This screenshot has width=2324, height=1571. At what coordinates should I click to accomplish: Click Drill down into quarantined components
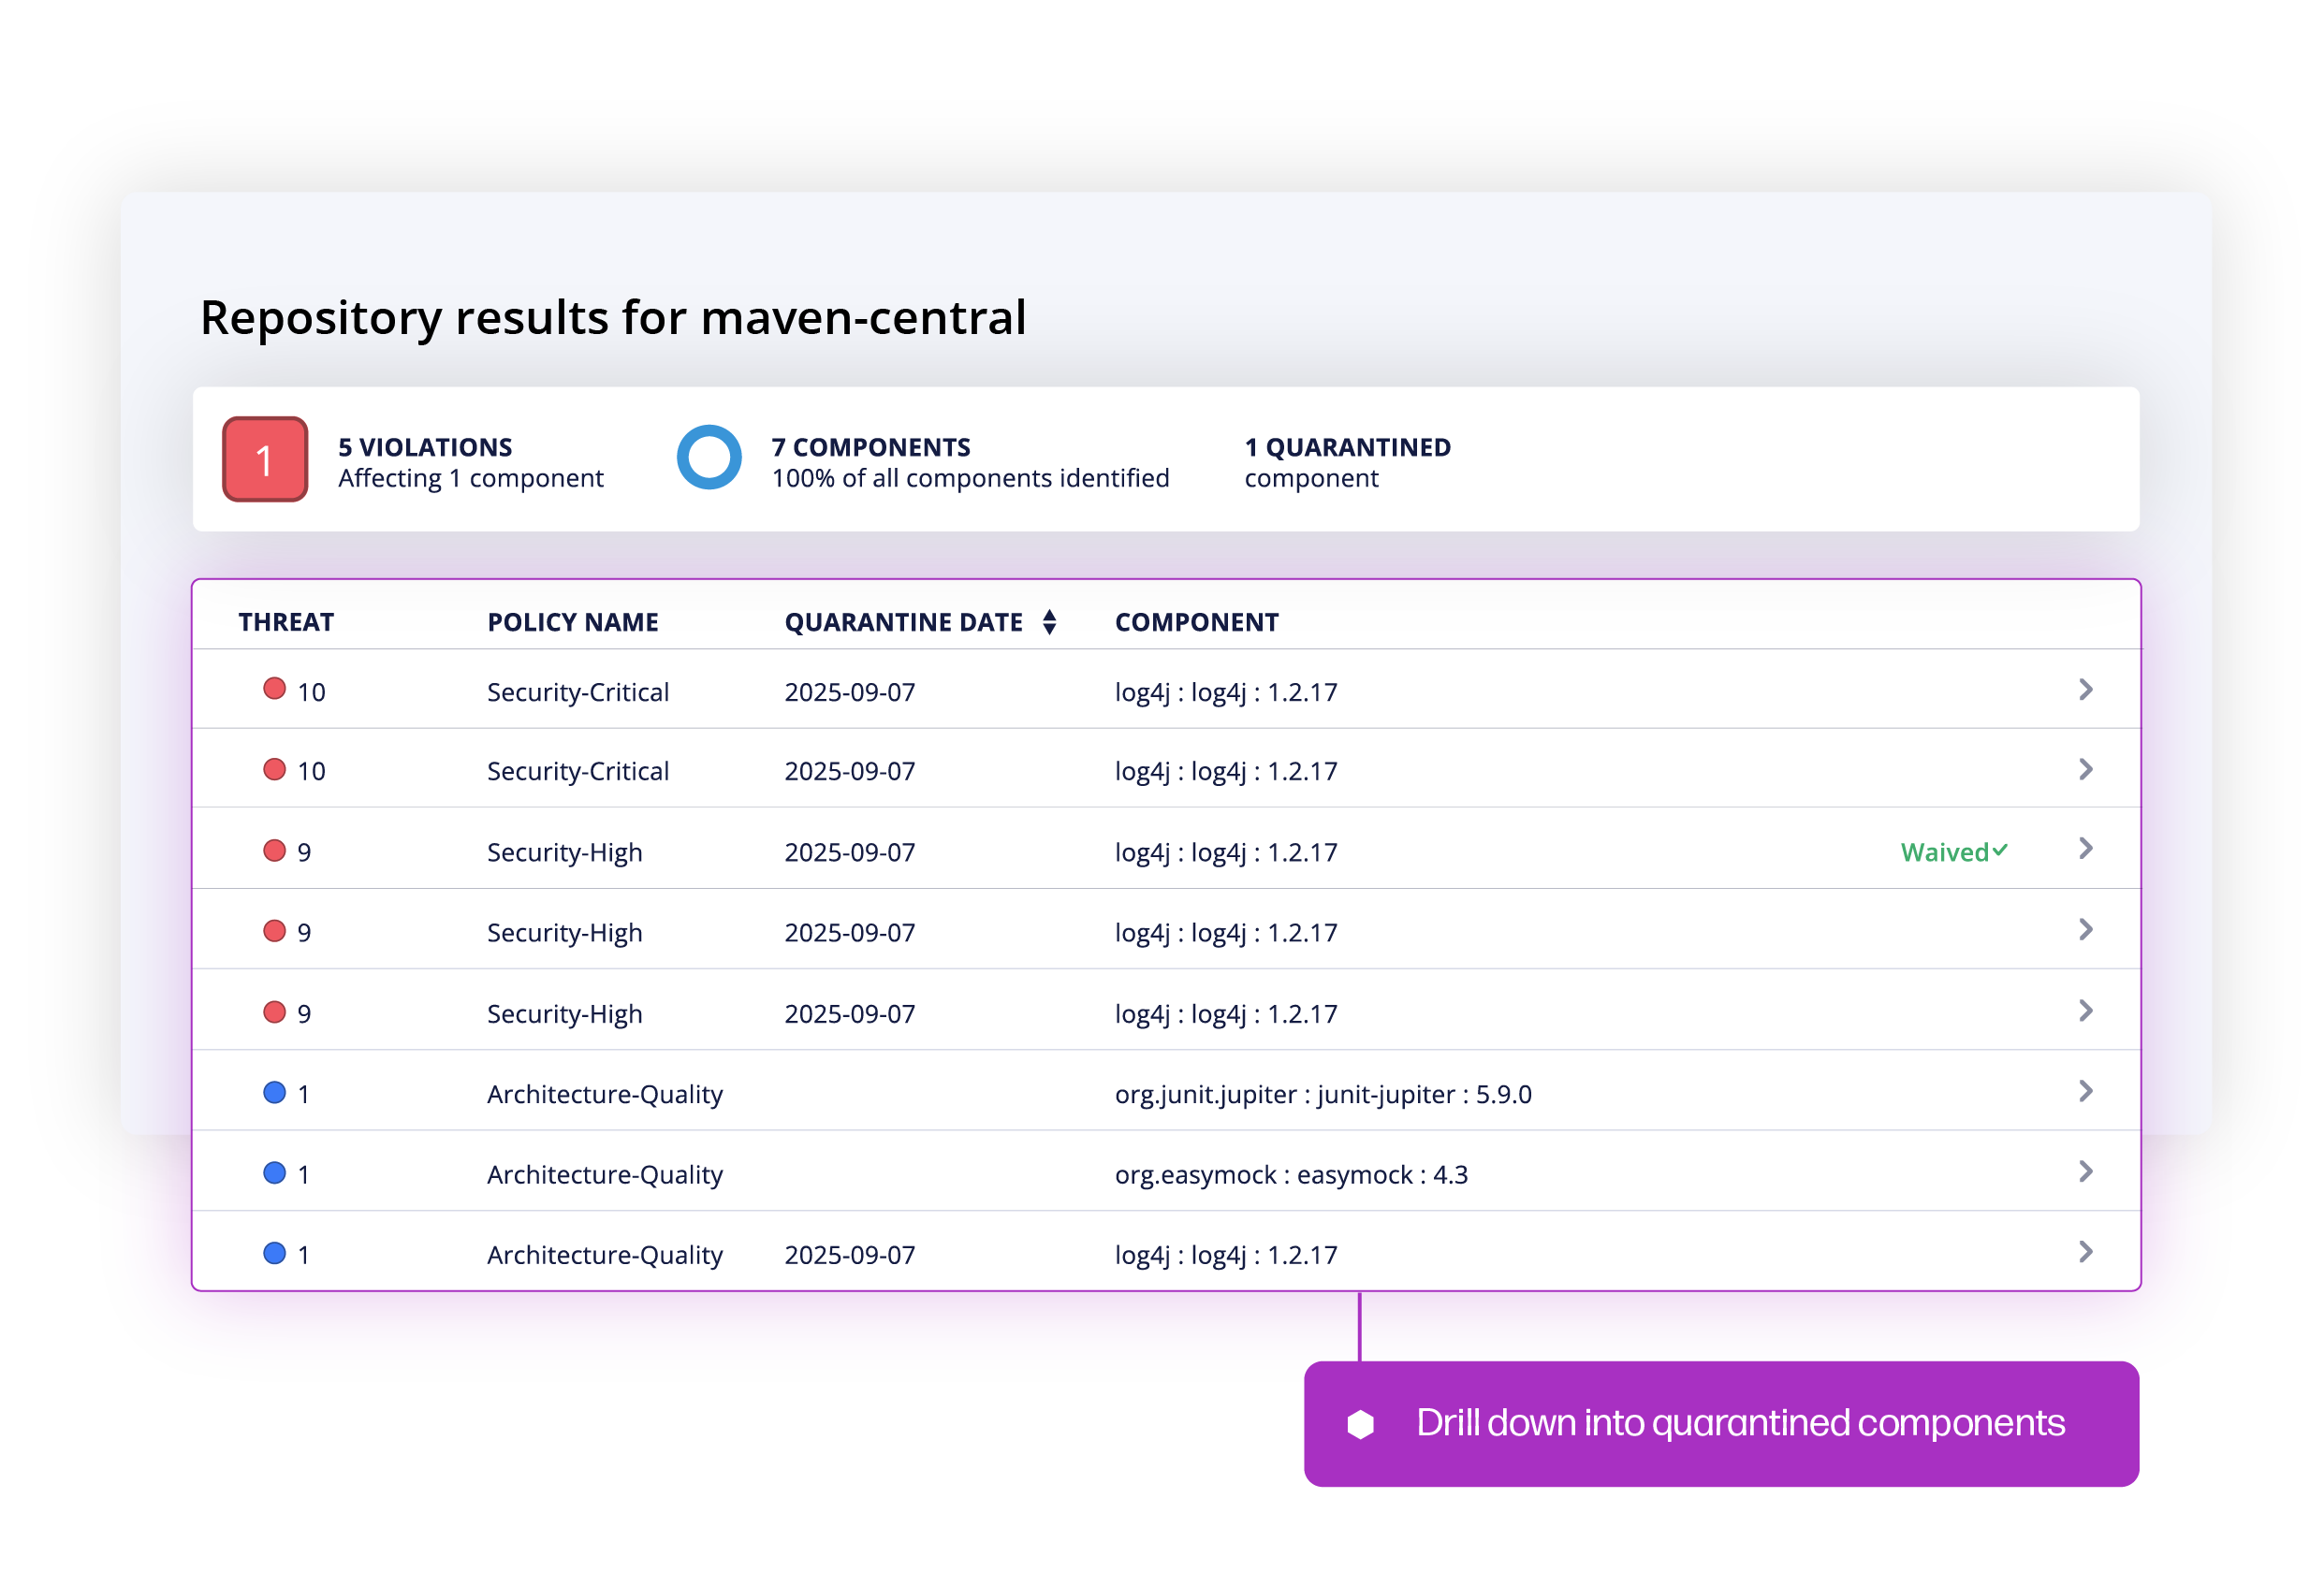[1742, 1423]
